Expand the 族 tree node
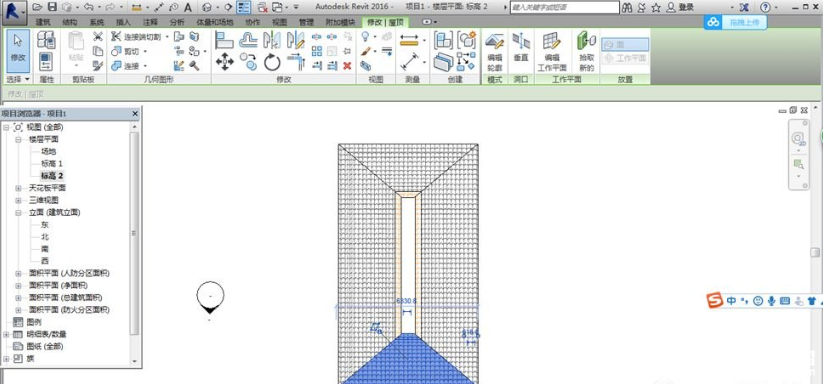Screen dimensions: 823x384 point(6,359)
